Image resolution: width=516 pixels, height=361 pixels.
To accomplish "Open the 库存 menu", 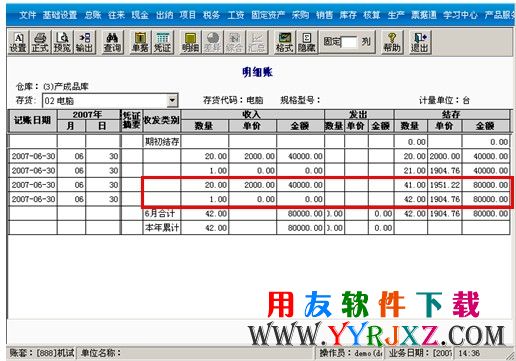I will [x=348, y=15].
